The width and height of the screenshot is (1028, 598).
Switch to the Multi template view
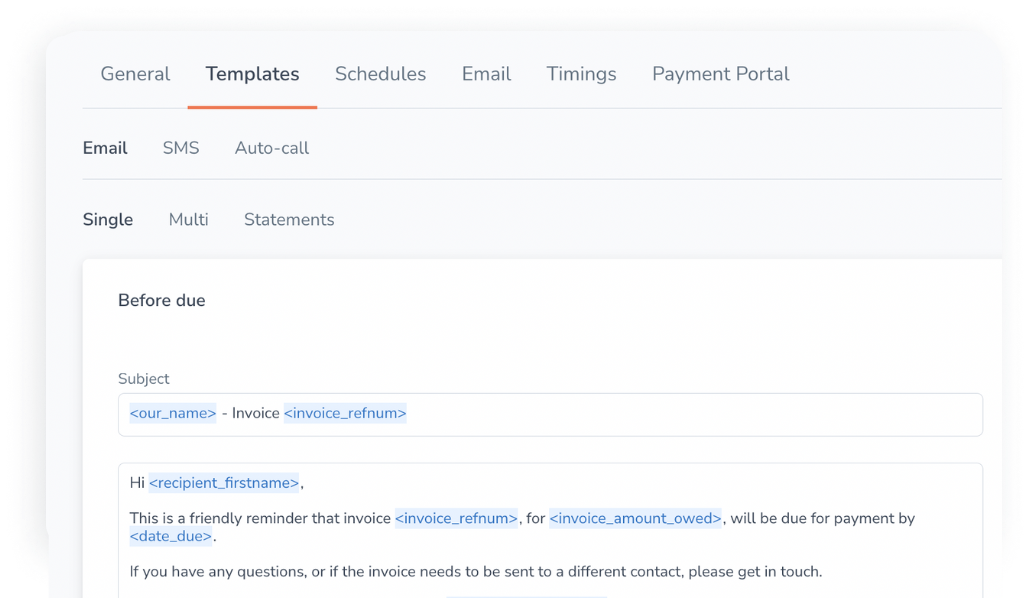(x=188, y=219)
